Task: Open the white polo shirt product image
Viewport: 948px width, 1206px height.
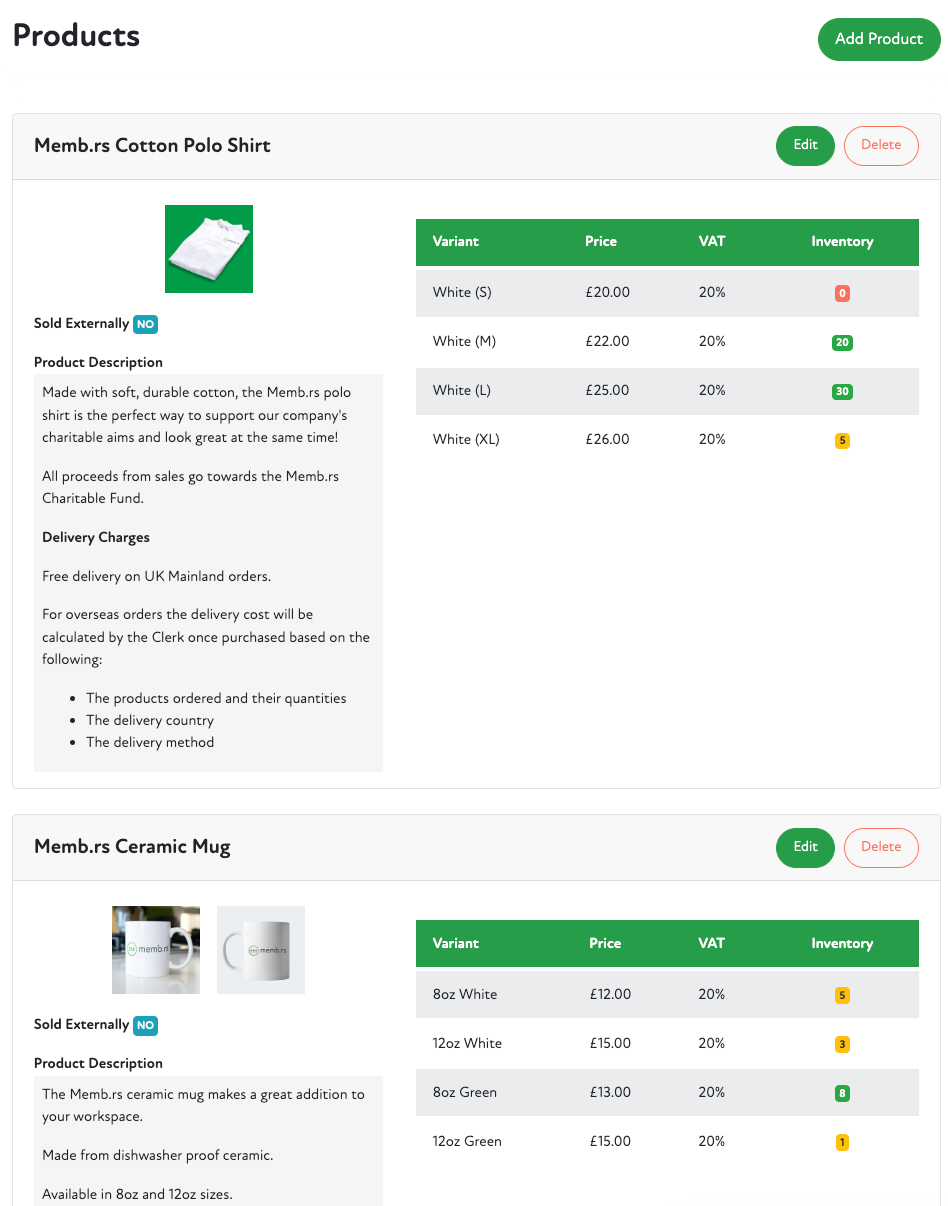Action: [x=208, y=249]
